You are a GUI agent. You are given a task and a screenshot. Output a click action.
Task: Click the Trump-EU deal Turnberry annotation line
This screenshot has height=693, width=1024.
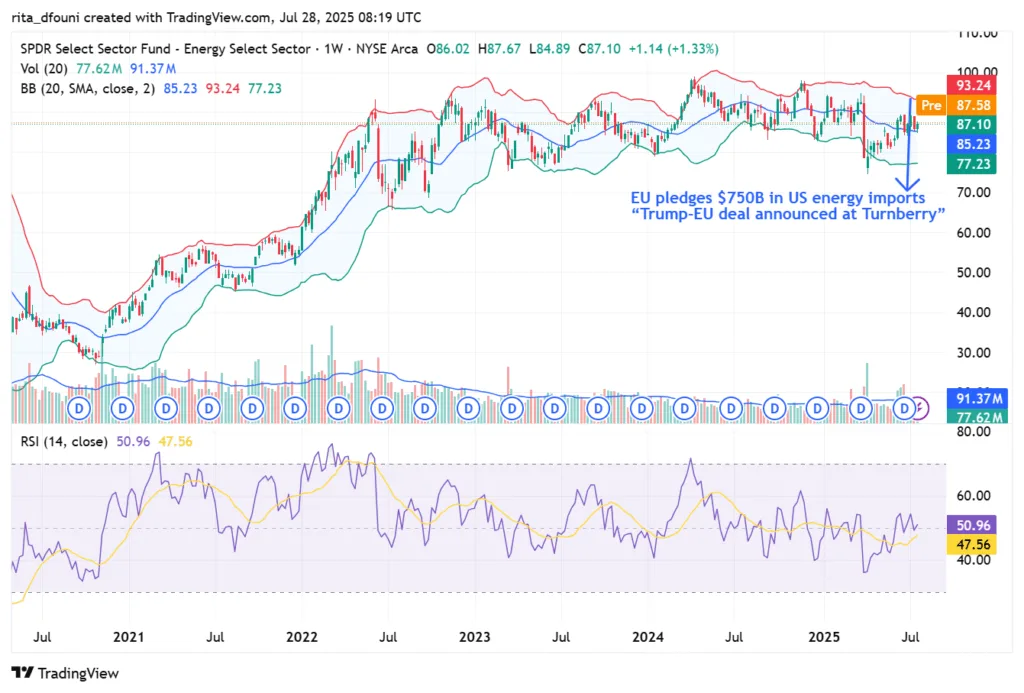(788, 214)
